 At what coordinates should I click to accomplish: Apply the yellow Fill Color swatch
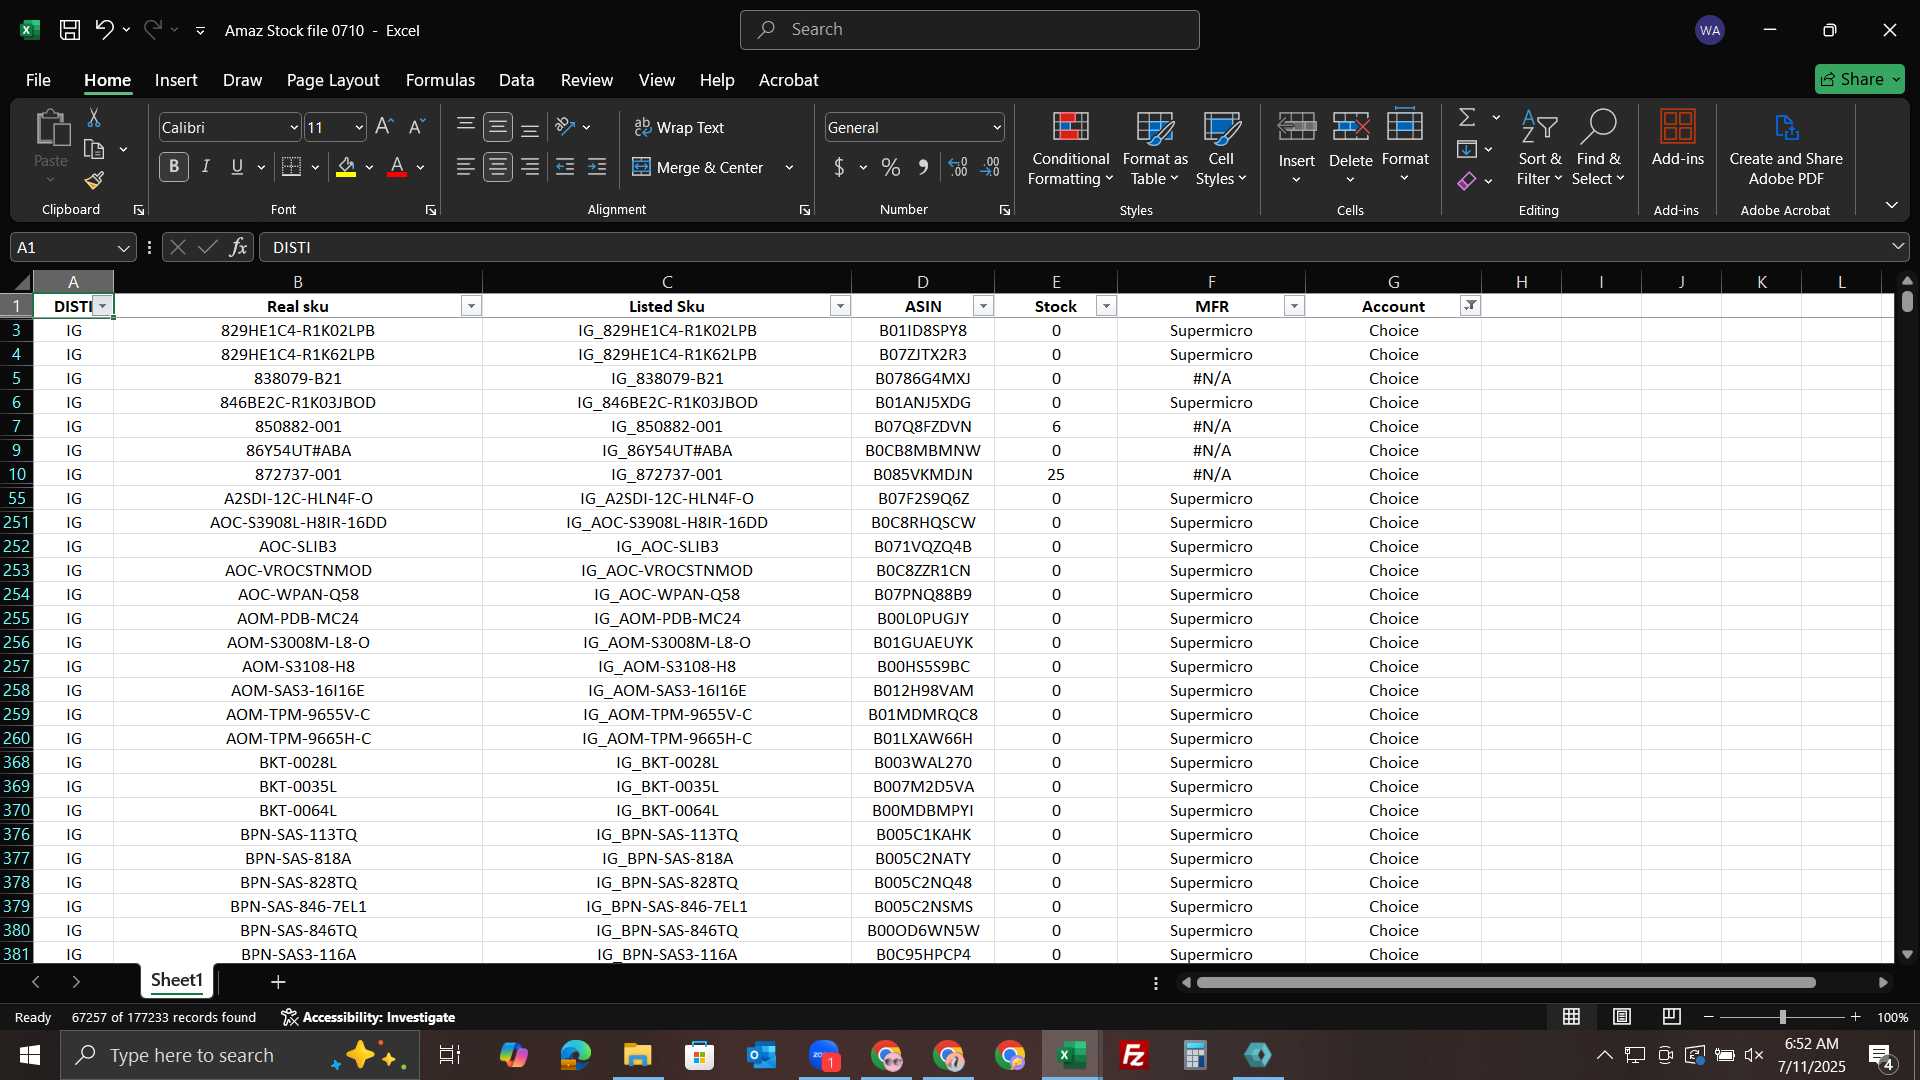pos(346,167)
